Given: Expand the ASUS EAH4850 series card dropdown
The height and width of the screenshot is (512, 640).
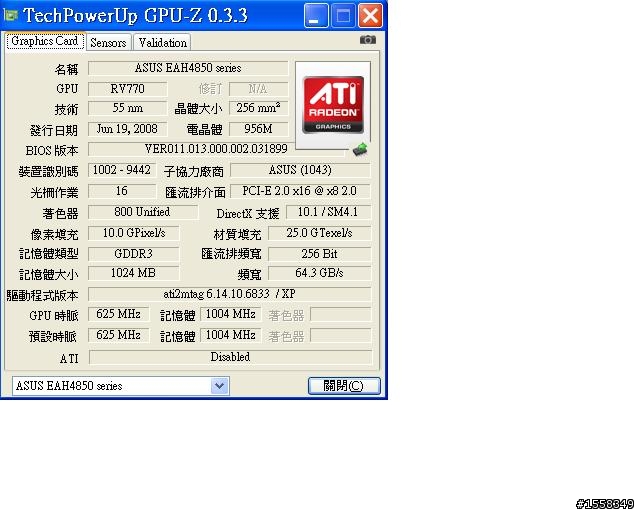Looking at the screenshot, I should coord(219,386).
